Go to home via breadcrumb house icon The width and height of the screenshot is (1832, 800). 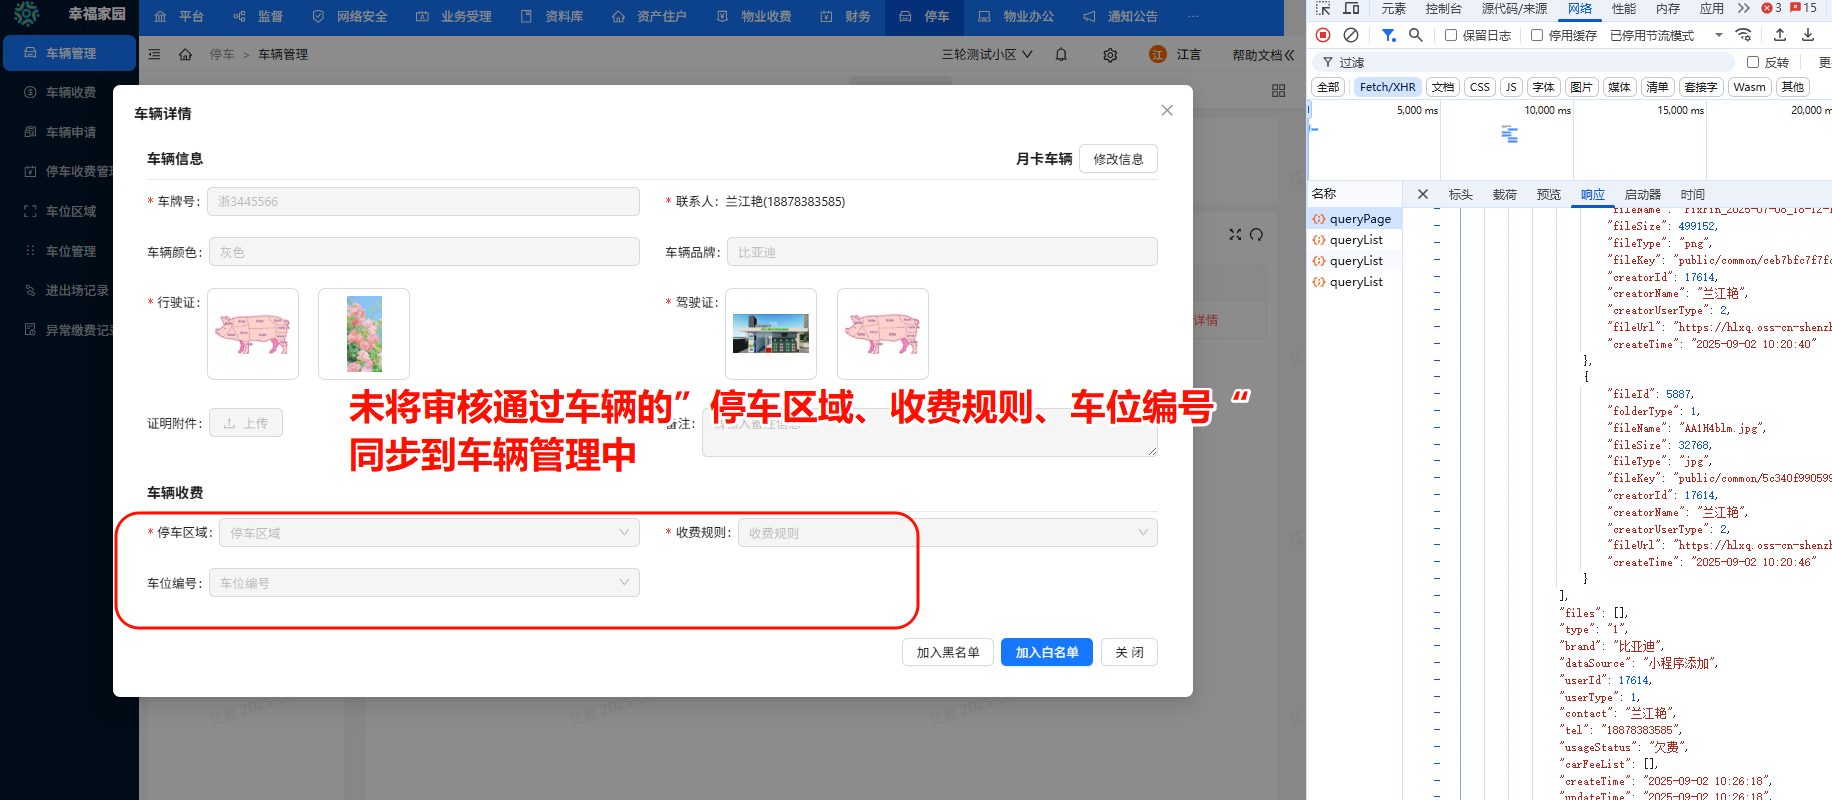185,55
